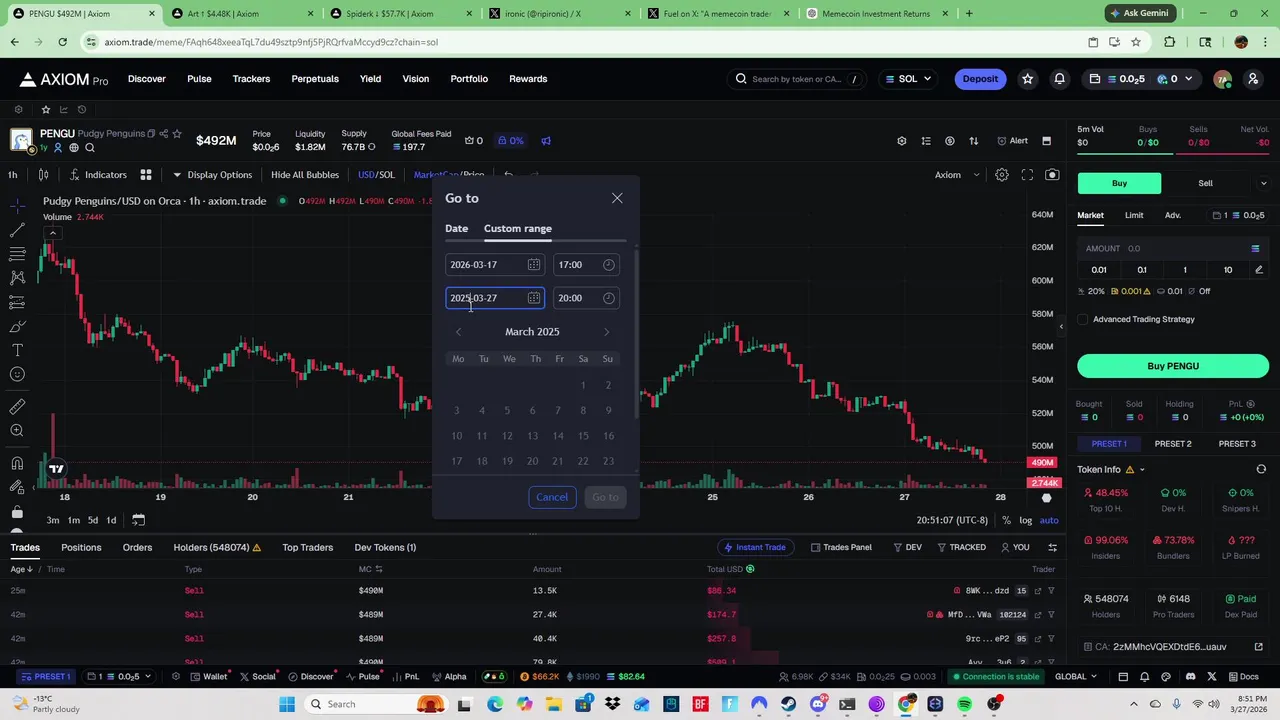Screen dimensions: 1280x720
Task: Go to previous month in calendar
Action: coord(458,332)
